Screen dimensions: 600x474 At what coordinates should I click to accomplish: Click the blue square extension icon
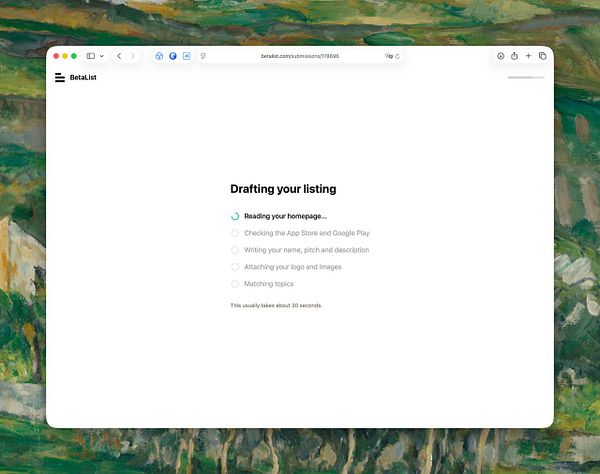[x=187, y=56]
